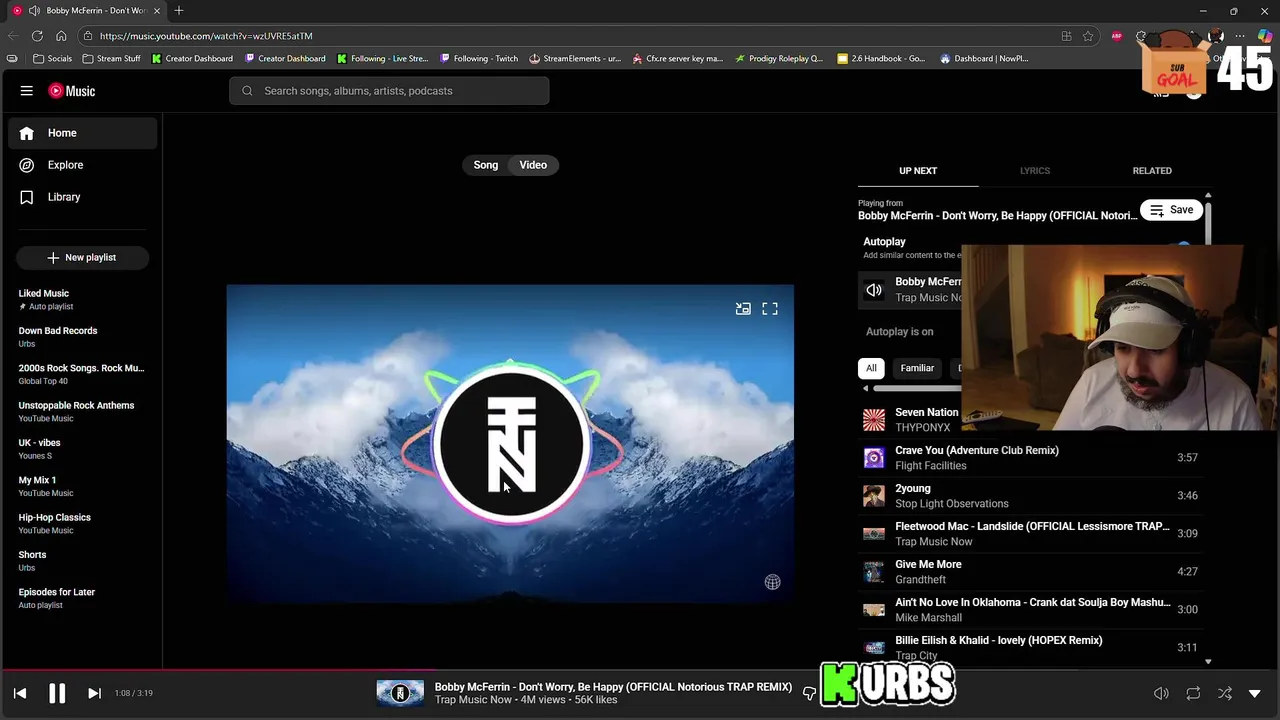The image size is (1280, 720).
Task: Skip to previous track
Action: pyautogui.click(x=20, y=693)
